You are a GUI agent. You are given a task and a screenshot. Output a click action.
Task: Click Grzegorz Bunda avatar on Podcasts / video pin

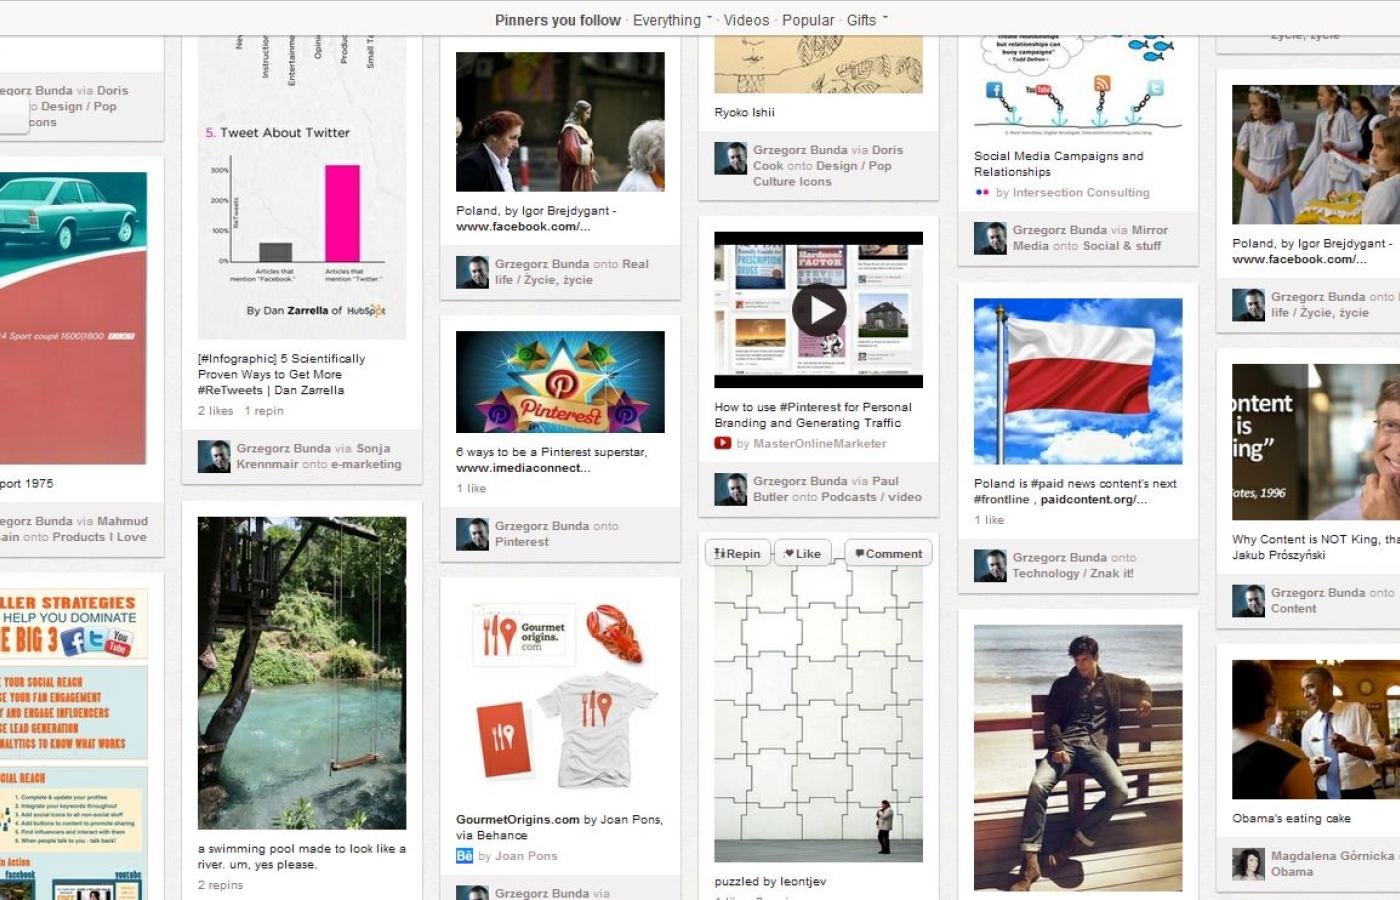click(730, 489)
